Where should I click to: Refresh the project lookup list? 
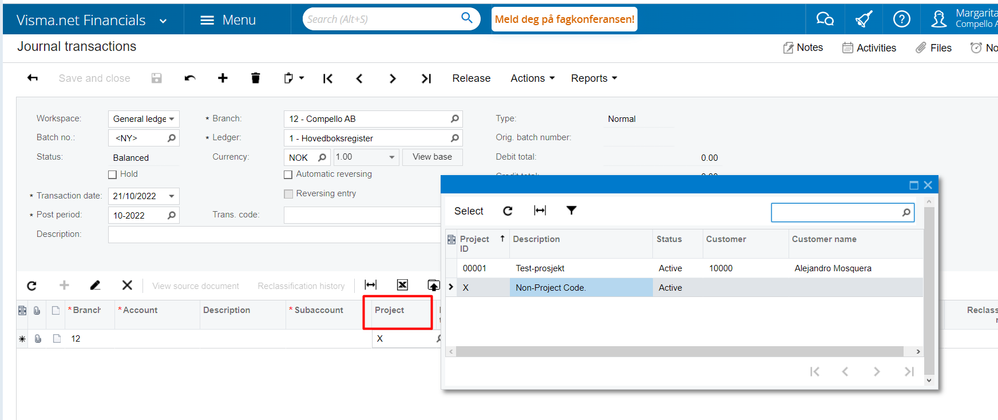click(508, 211)
